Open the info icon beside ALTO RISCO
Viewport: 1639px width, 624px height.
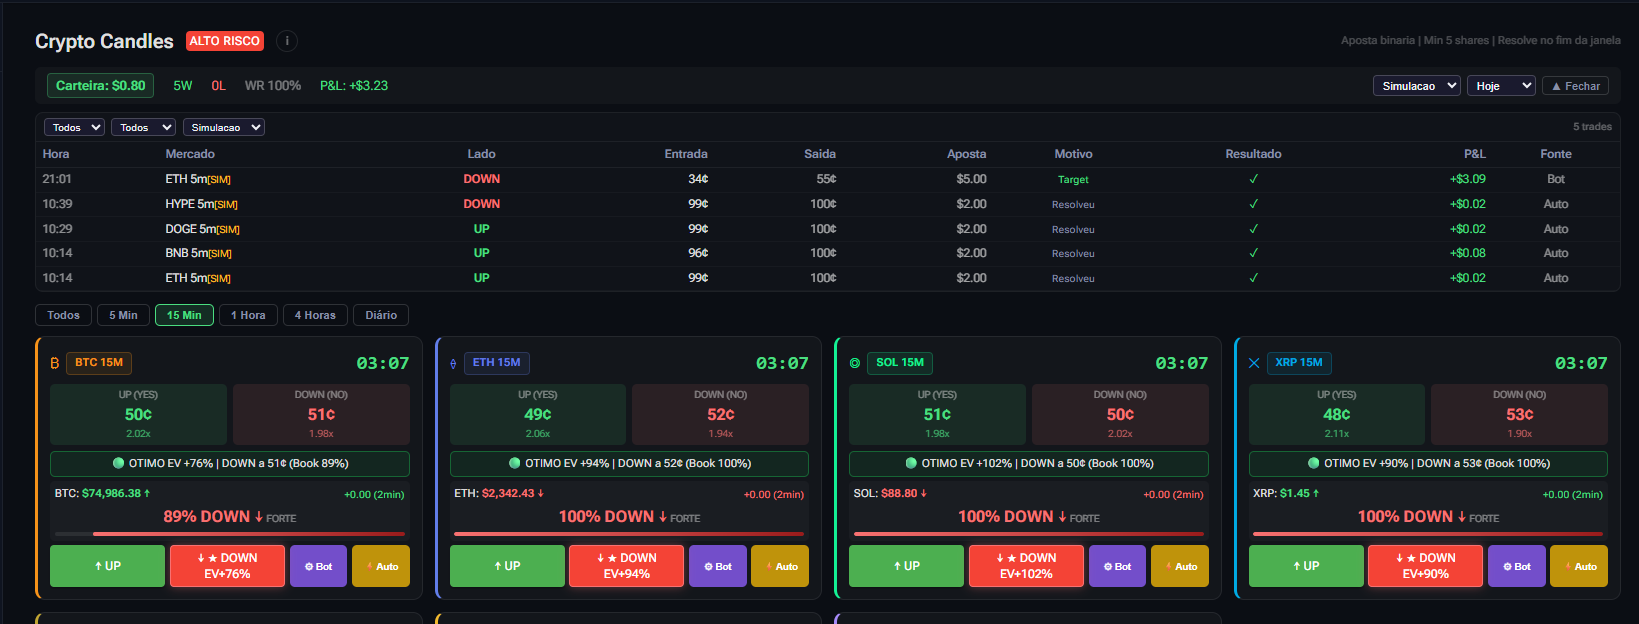[x=287, y=41]
